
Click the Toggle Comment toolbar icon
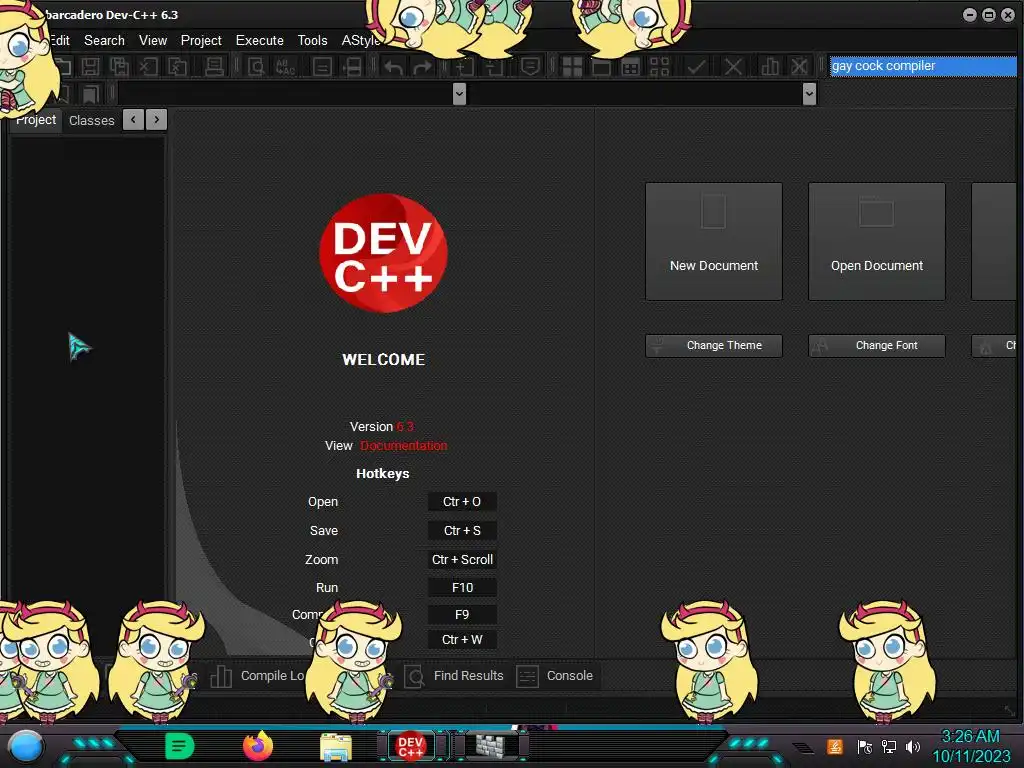pos(530,66)
